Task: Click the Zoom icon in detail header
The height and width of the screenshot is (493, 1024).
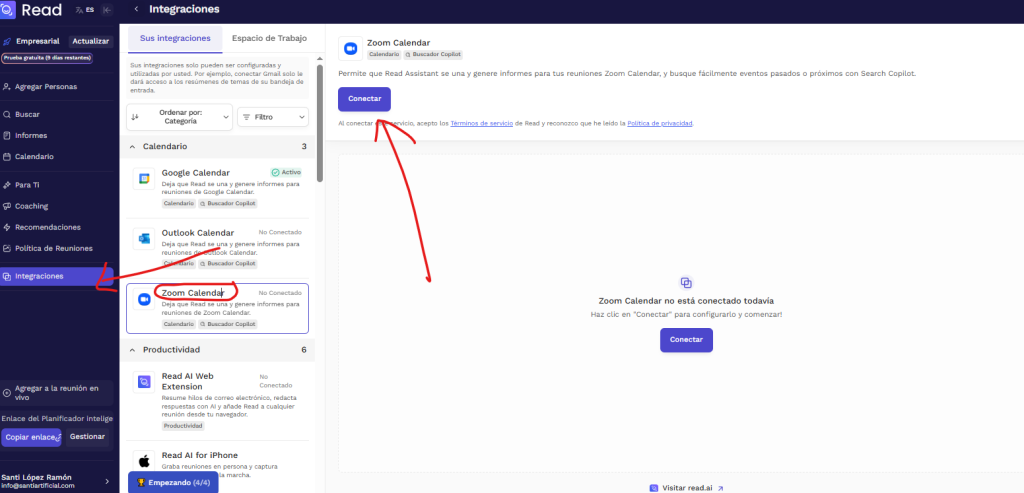Action: click(x=350, y=48)
